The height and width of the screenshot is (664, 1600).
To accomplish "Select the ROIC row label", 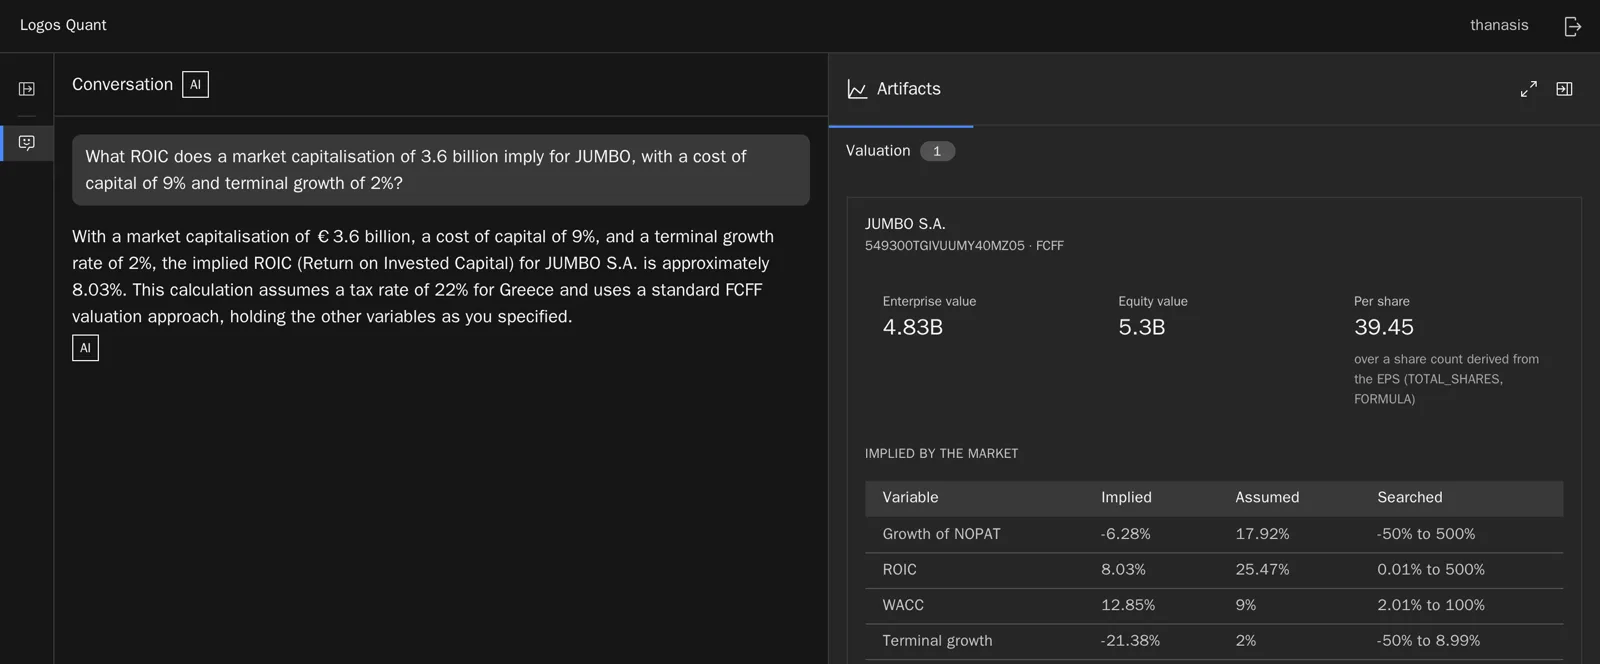I will point(899,570).
